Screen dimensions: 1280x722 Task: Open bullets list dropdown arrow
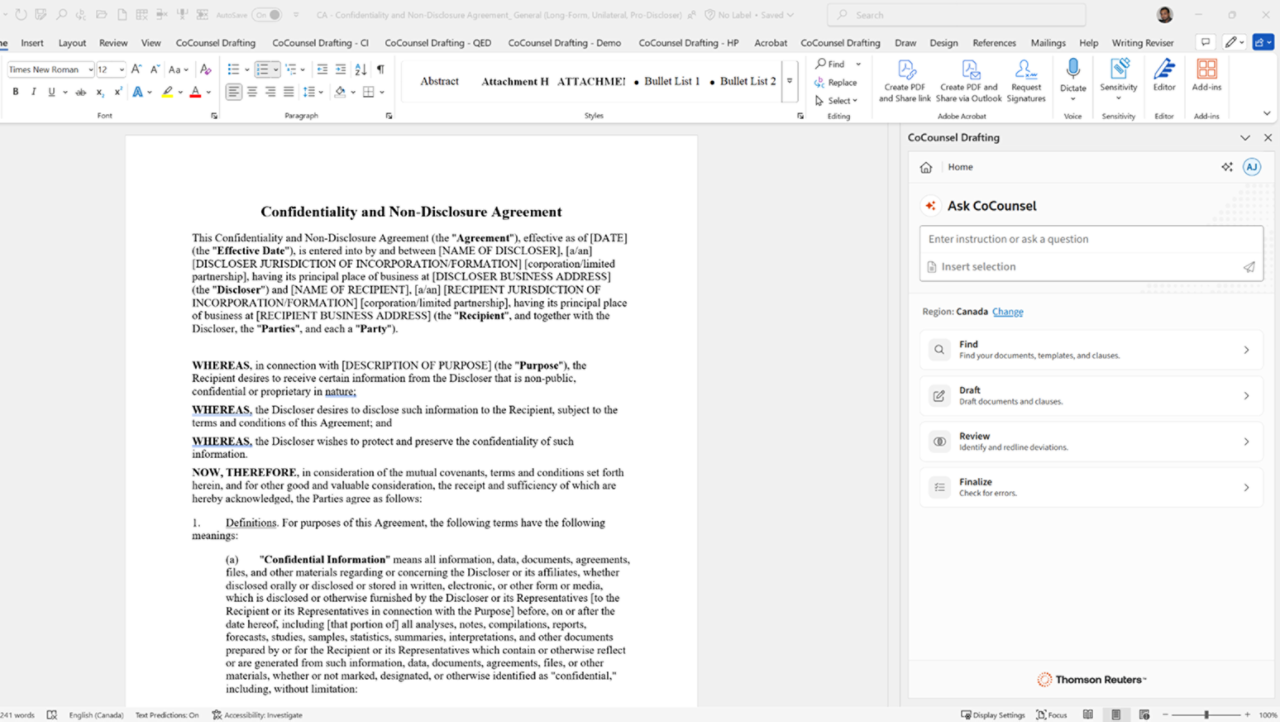click(x=246, y=69)
